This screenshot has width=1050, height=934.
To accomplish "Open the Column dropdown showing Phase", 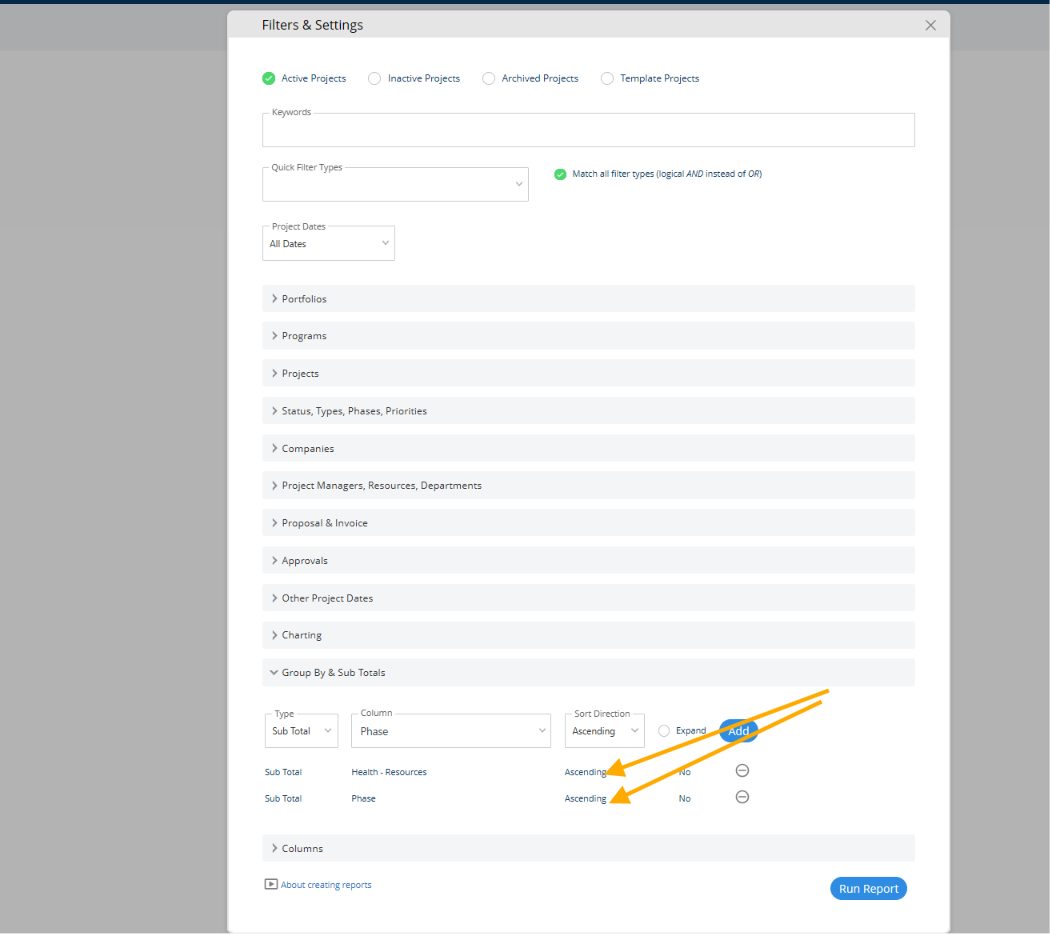I will pyautogui.click(x=451, y=730).
